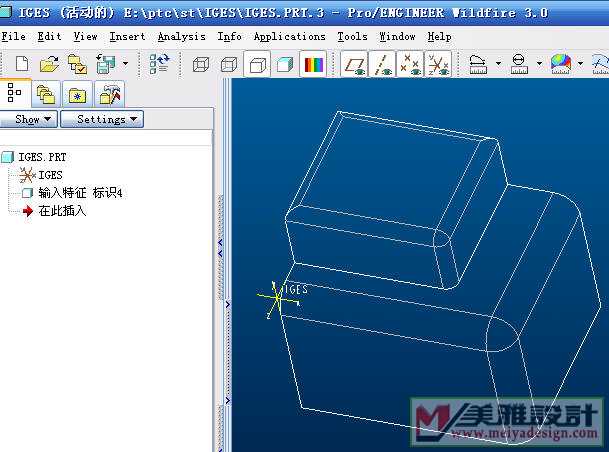Open dropdown next to diameter measure icon
609x452 pixels.
pos(539,63)
